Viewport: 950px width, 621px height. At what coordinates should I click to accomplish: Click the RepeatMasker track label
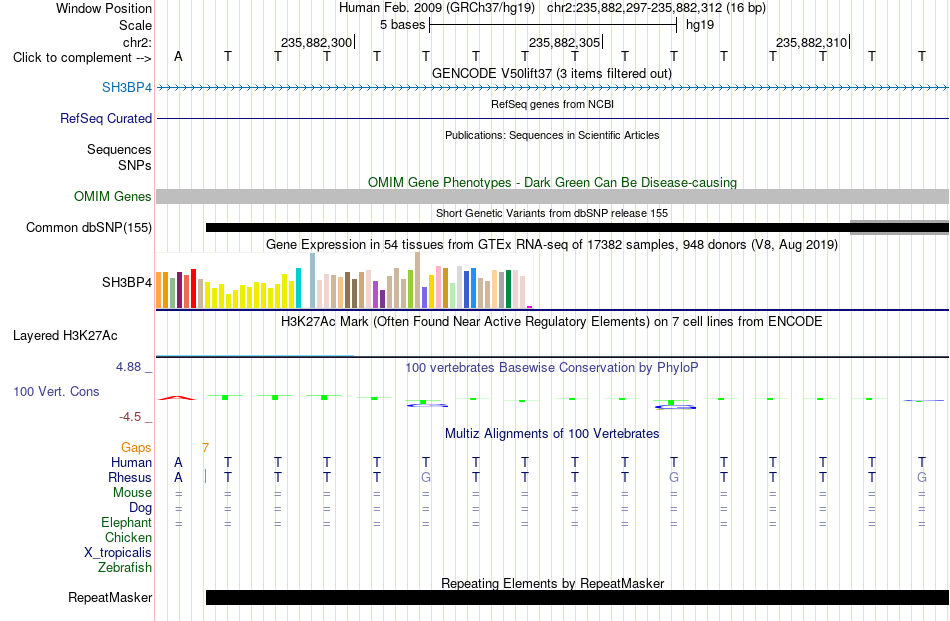point(110,597)
